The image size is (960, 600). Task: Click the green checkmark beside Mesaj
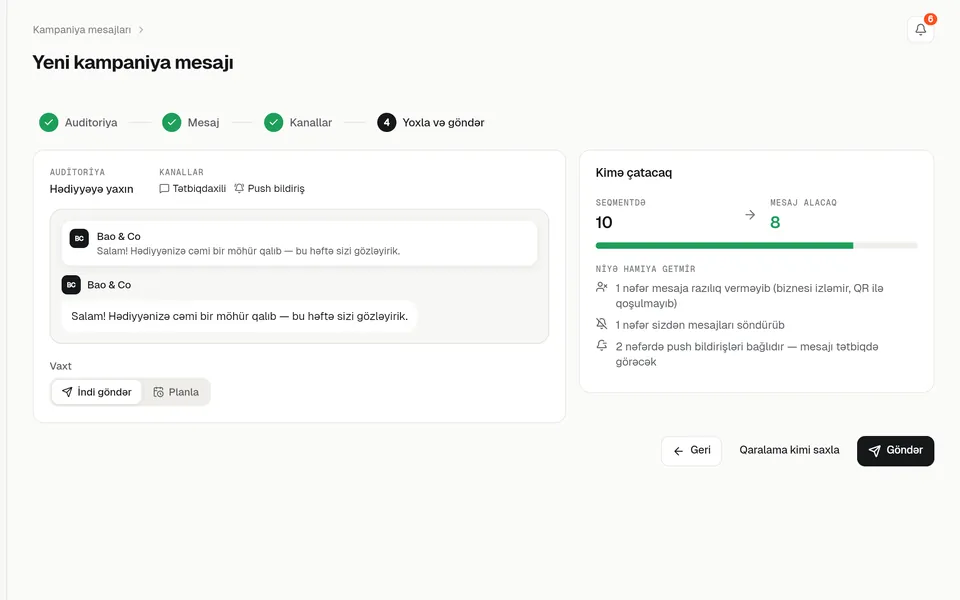coord(171,122)
